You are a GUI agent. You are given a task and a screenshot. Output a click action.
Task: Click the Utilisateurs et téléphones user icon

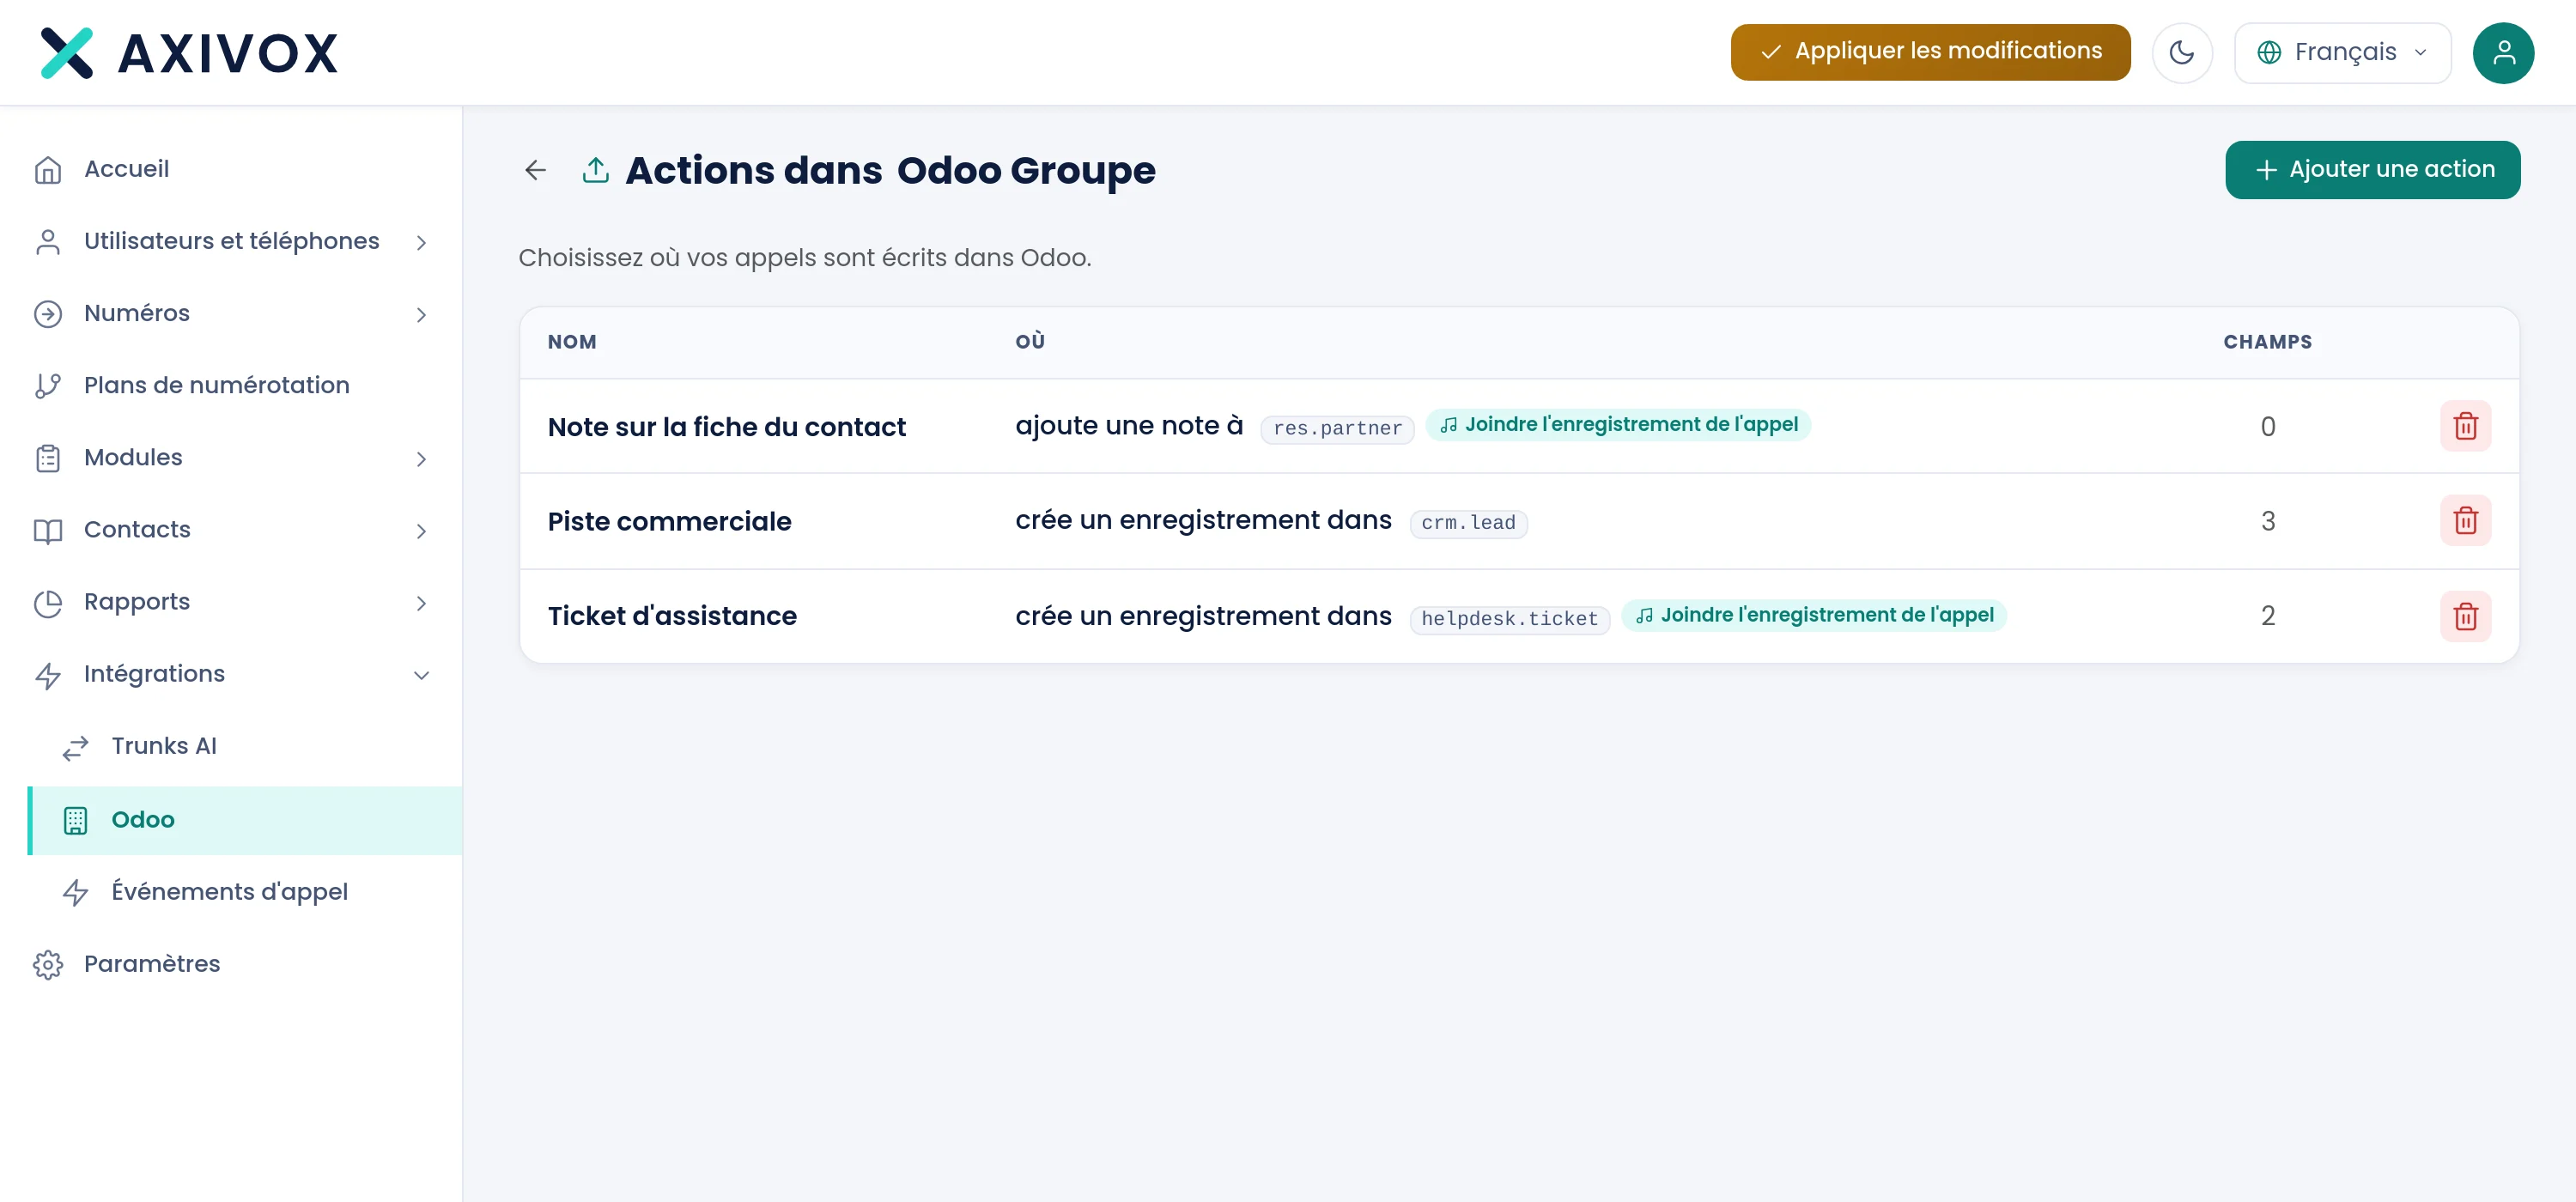click(x=48, y=242)
